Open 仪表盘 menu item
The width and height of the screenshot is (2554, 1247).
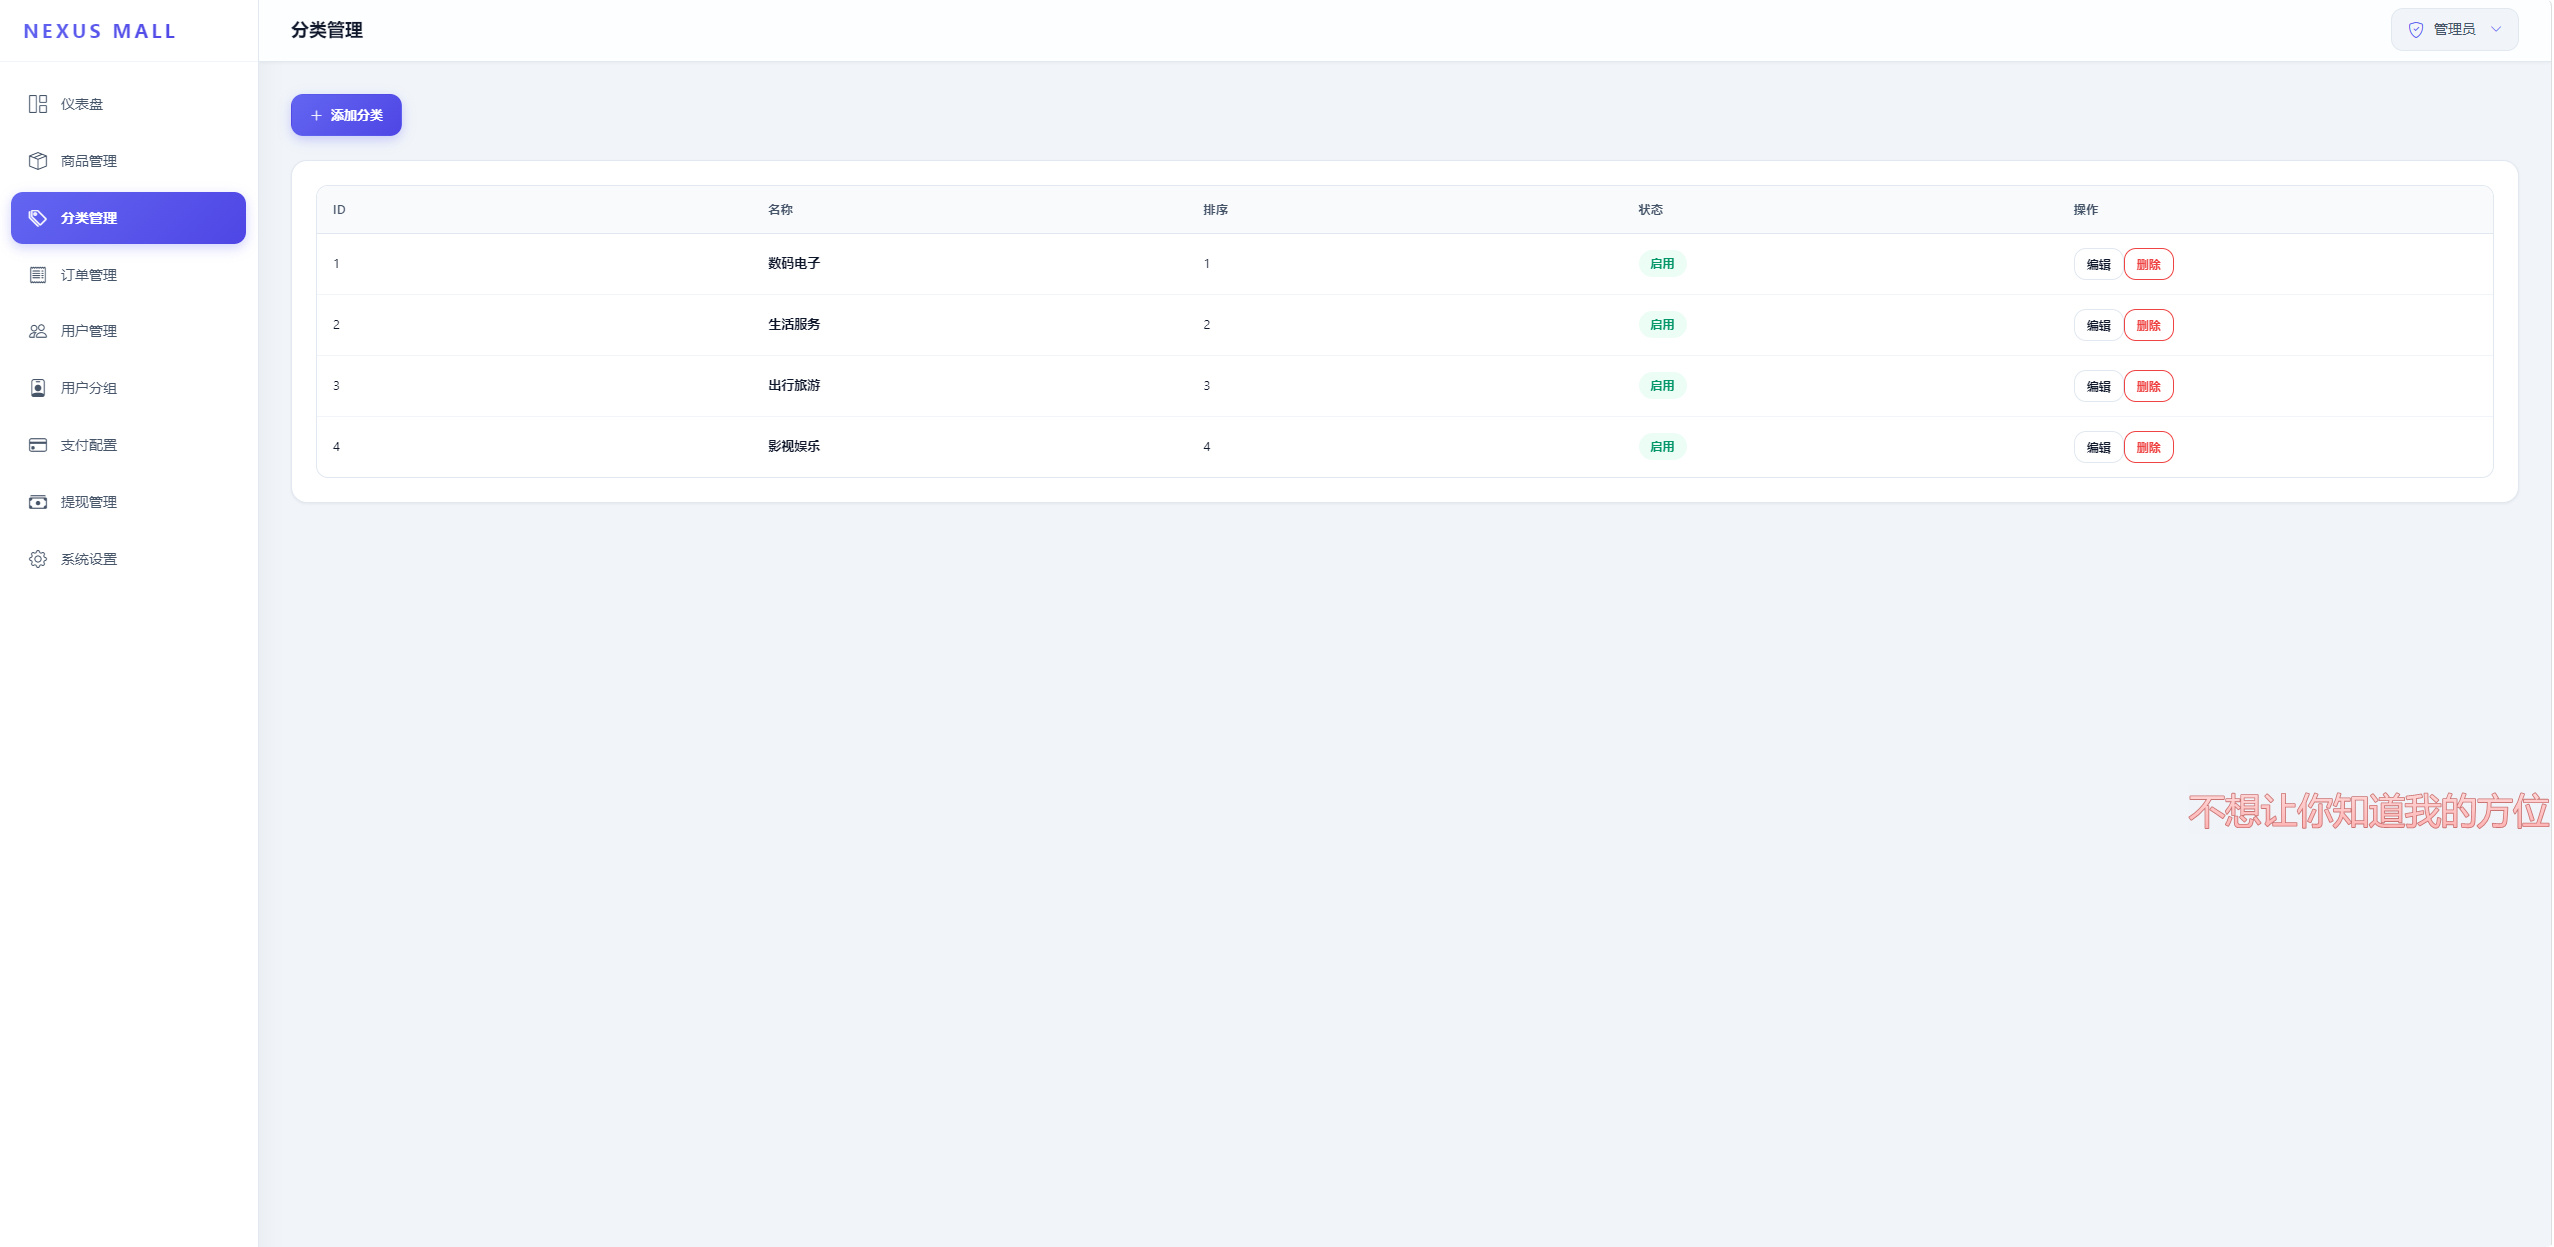pyautogui.click(x=128, y=104)
